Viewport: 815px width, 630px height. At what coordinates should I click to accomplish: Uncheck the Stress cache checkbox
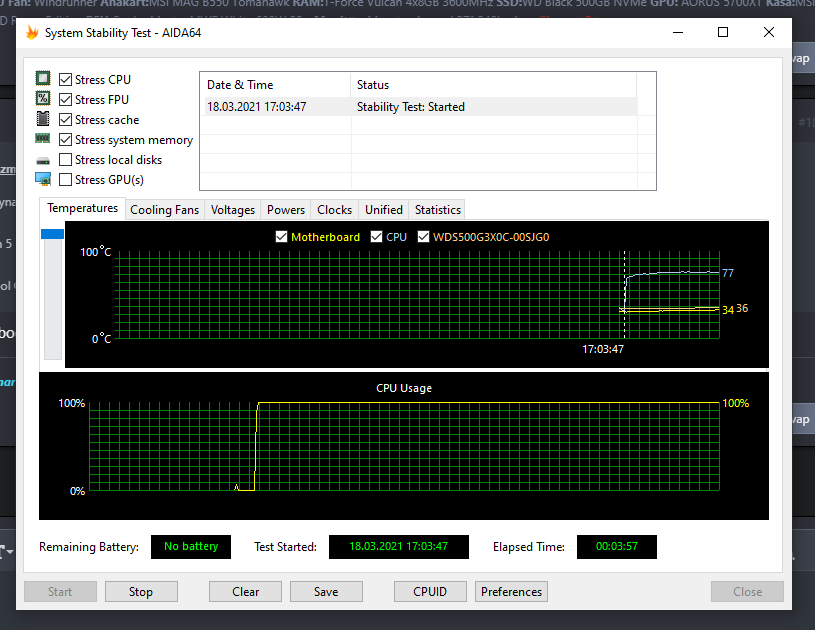click(x=65, y=120)
